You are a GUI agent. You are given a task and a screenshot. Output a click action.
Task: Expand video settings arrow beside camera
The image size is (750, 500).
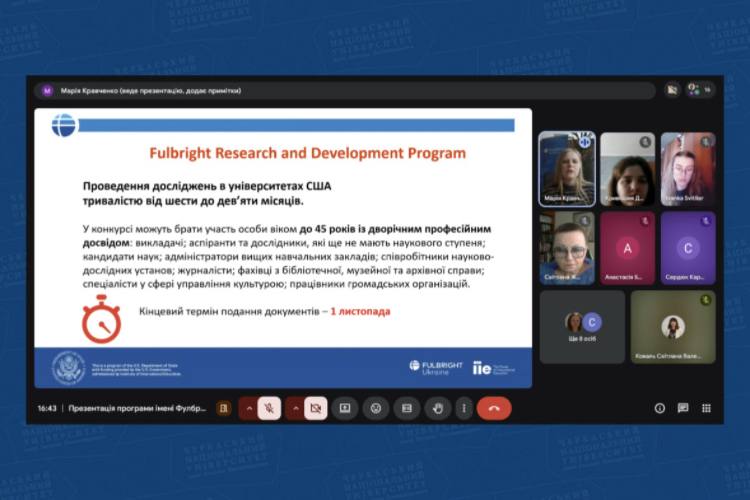pyautogui.click(x=296, y=408)
